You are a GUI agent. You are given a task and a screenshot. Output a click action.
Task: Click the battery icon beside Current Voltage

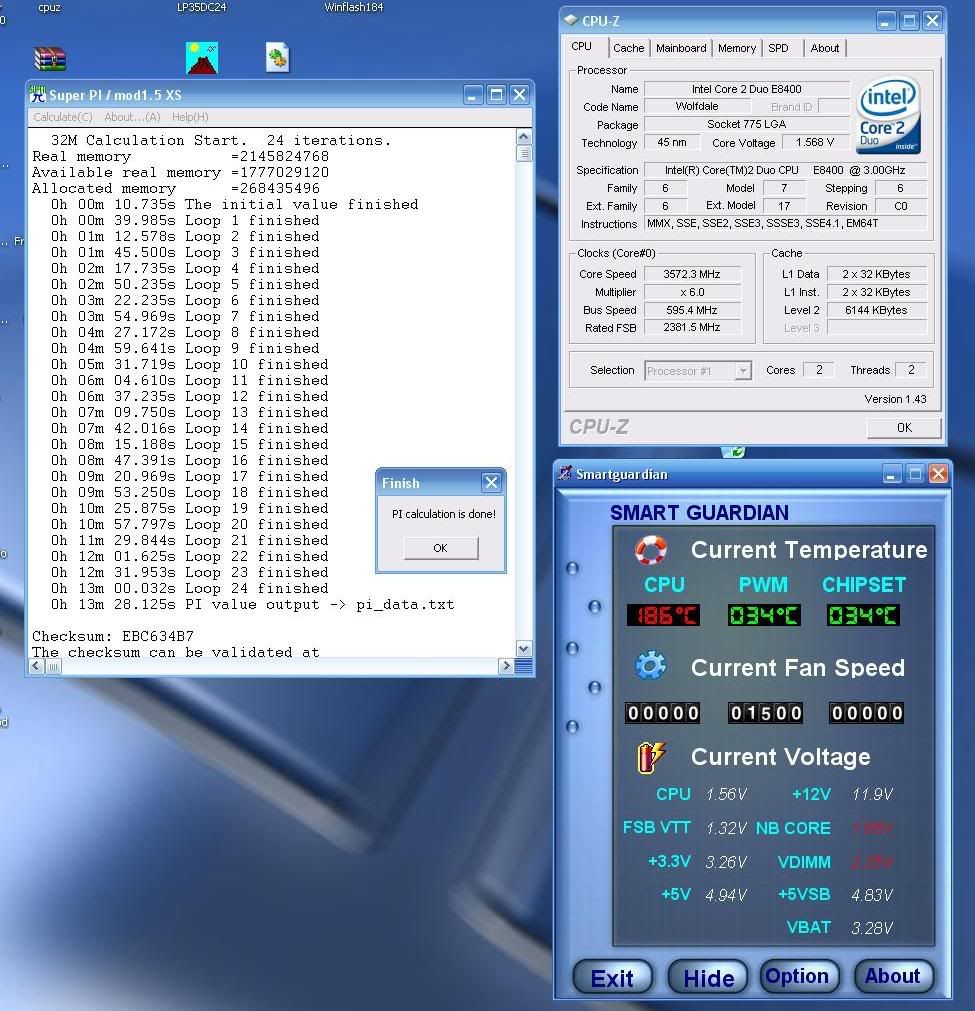[651, 757]
